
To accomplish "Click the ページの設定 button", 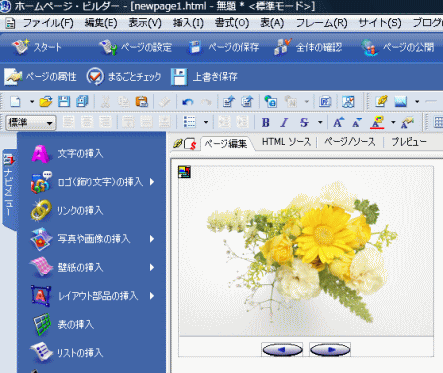I will (135, 47).
